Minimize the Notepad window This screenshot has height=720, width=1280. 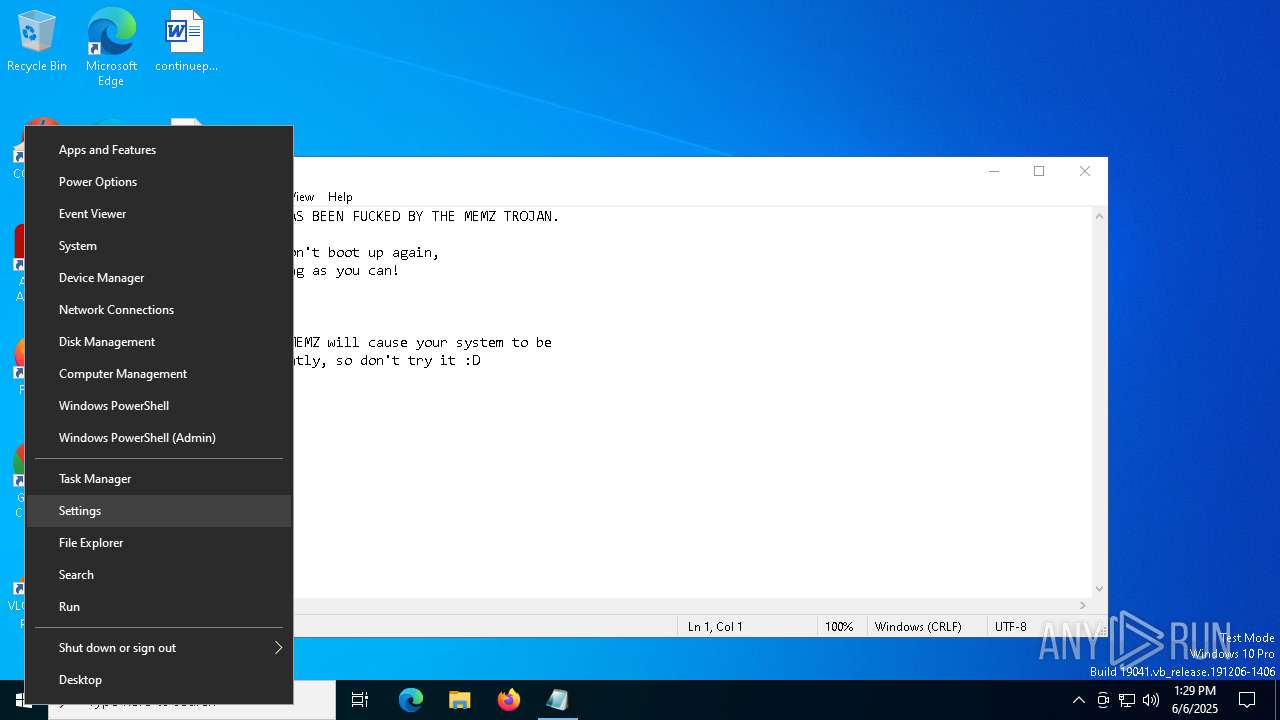[994, 171]
